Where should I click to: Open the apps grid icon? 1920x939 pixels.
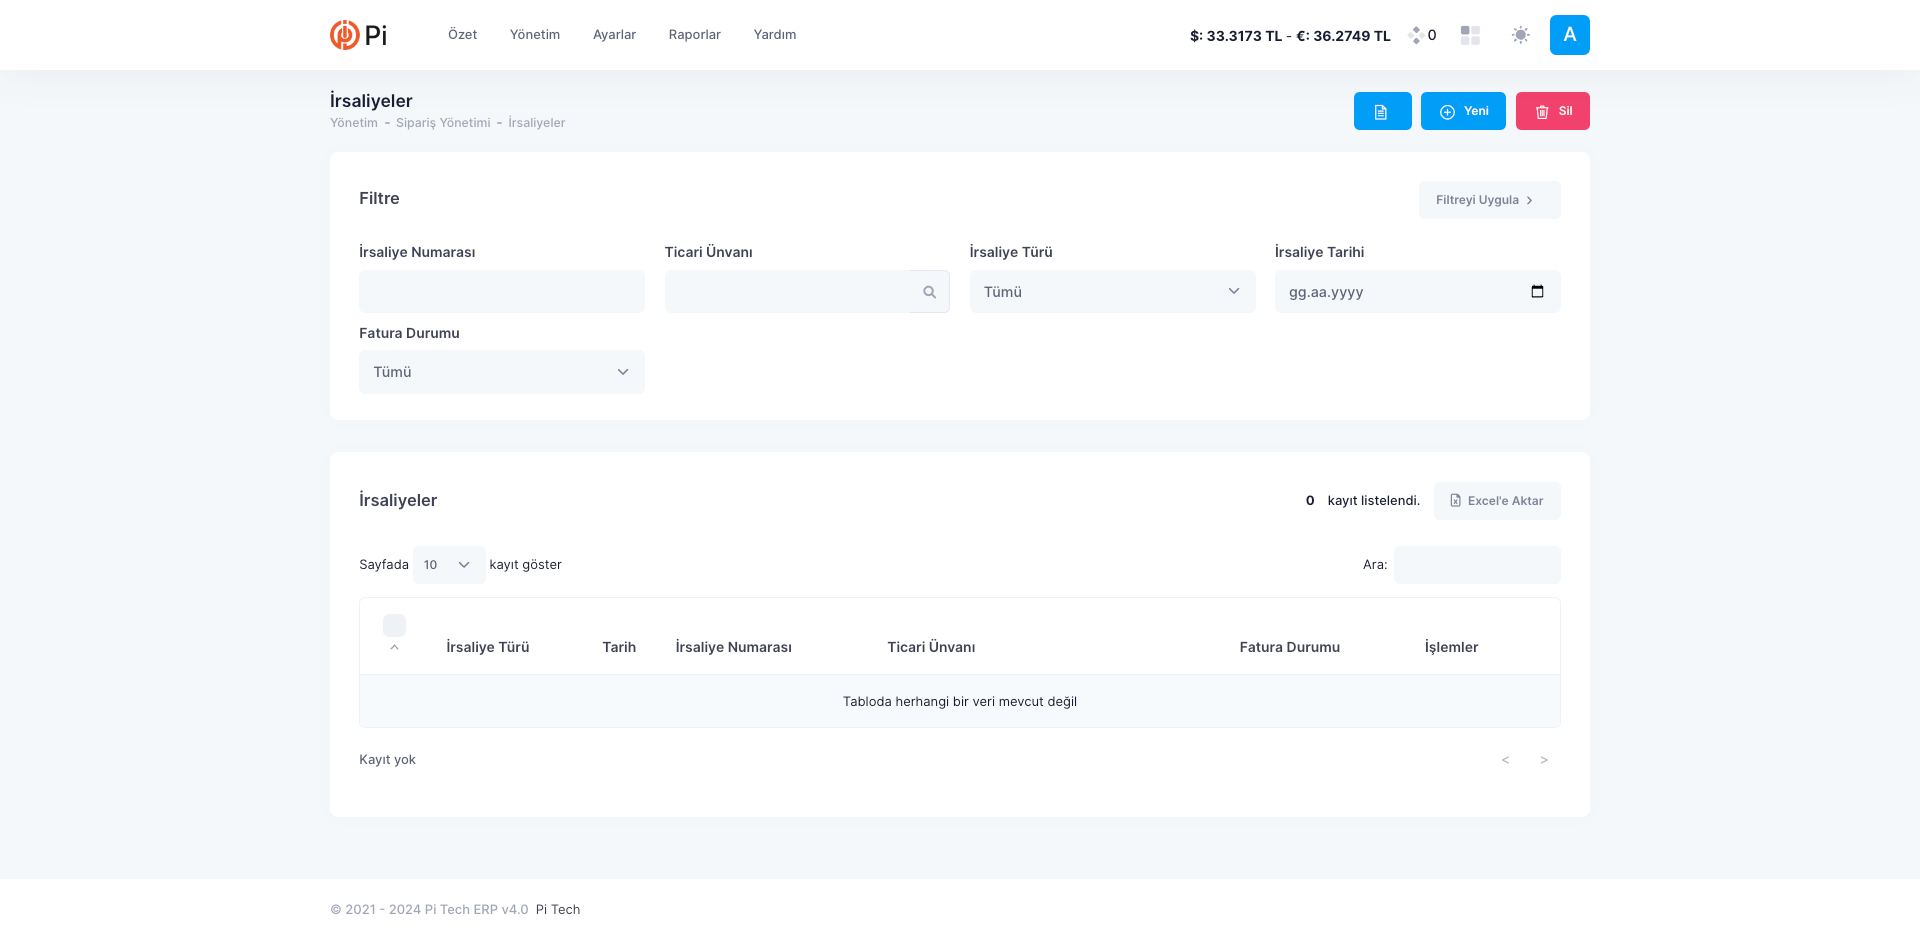[x=1470, y=35]
